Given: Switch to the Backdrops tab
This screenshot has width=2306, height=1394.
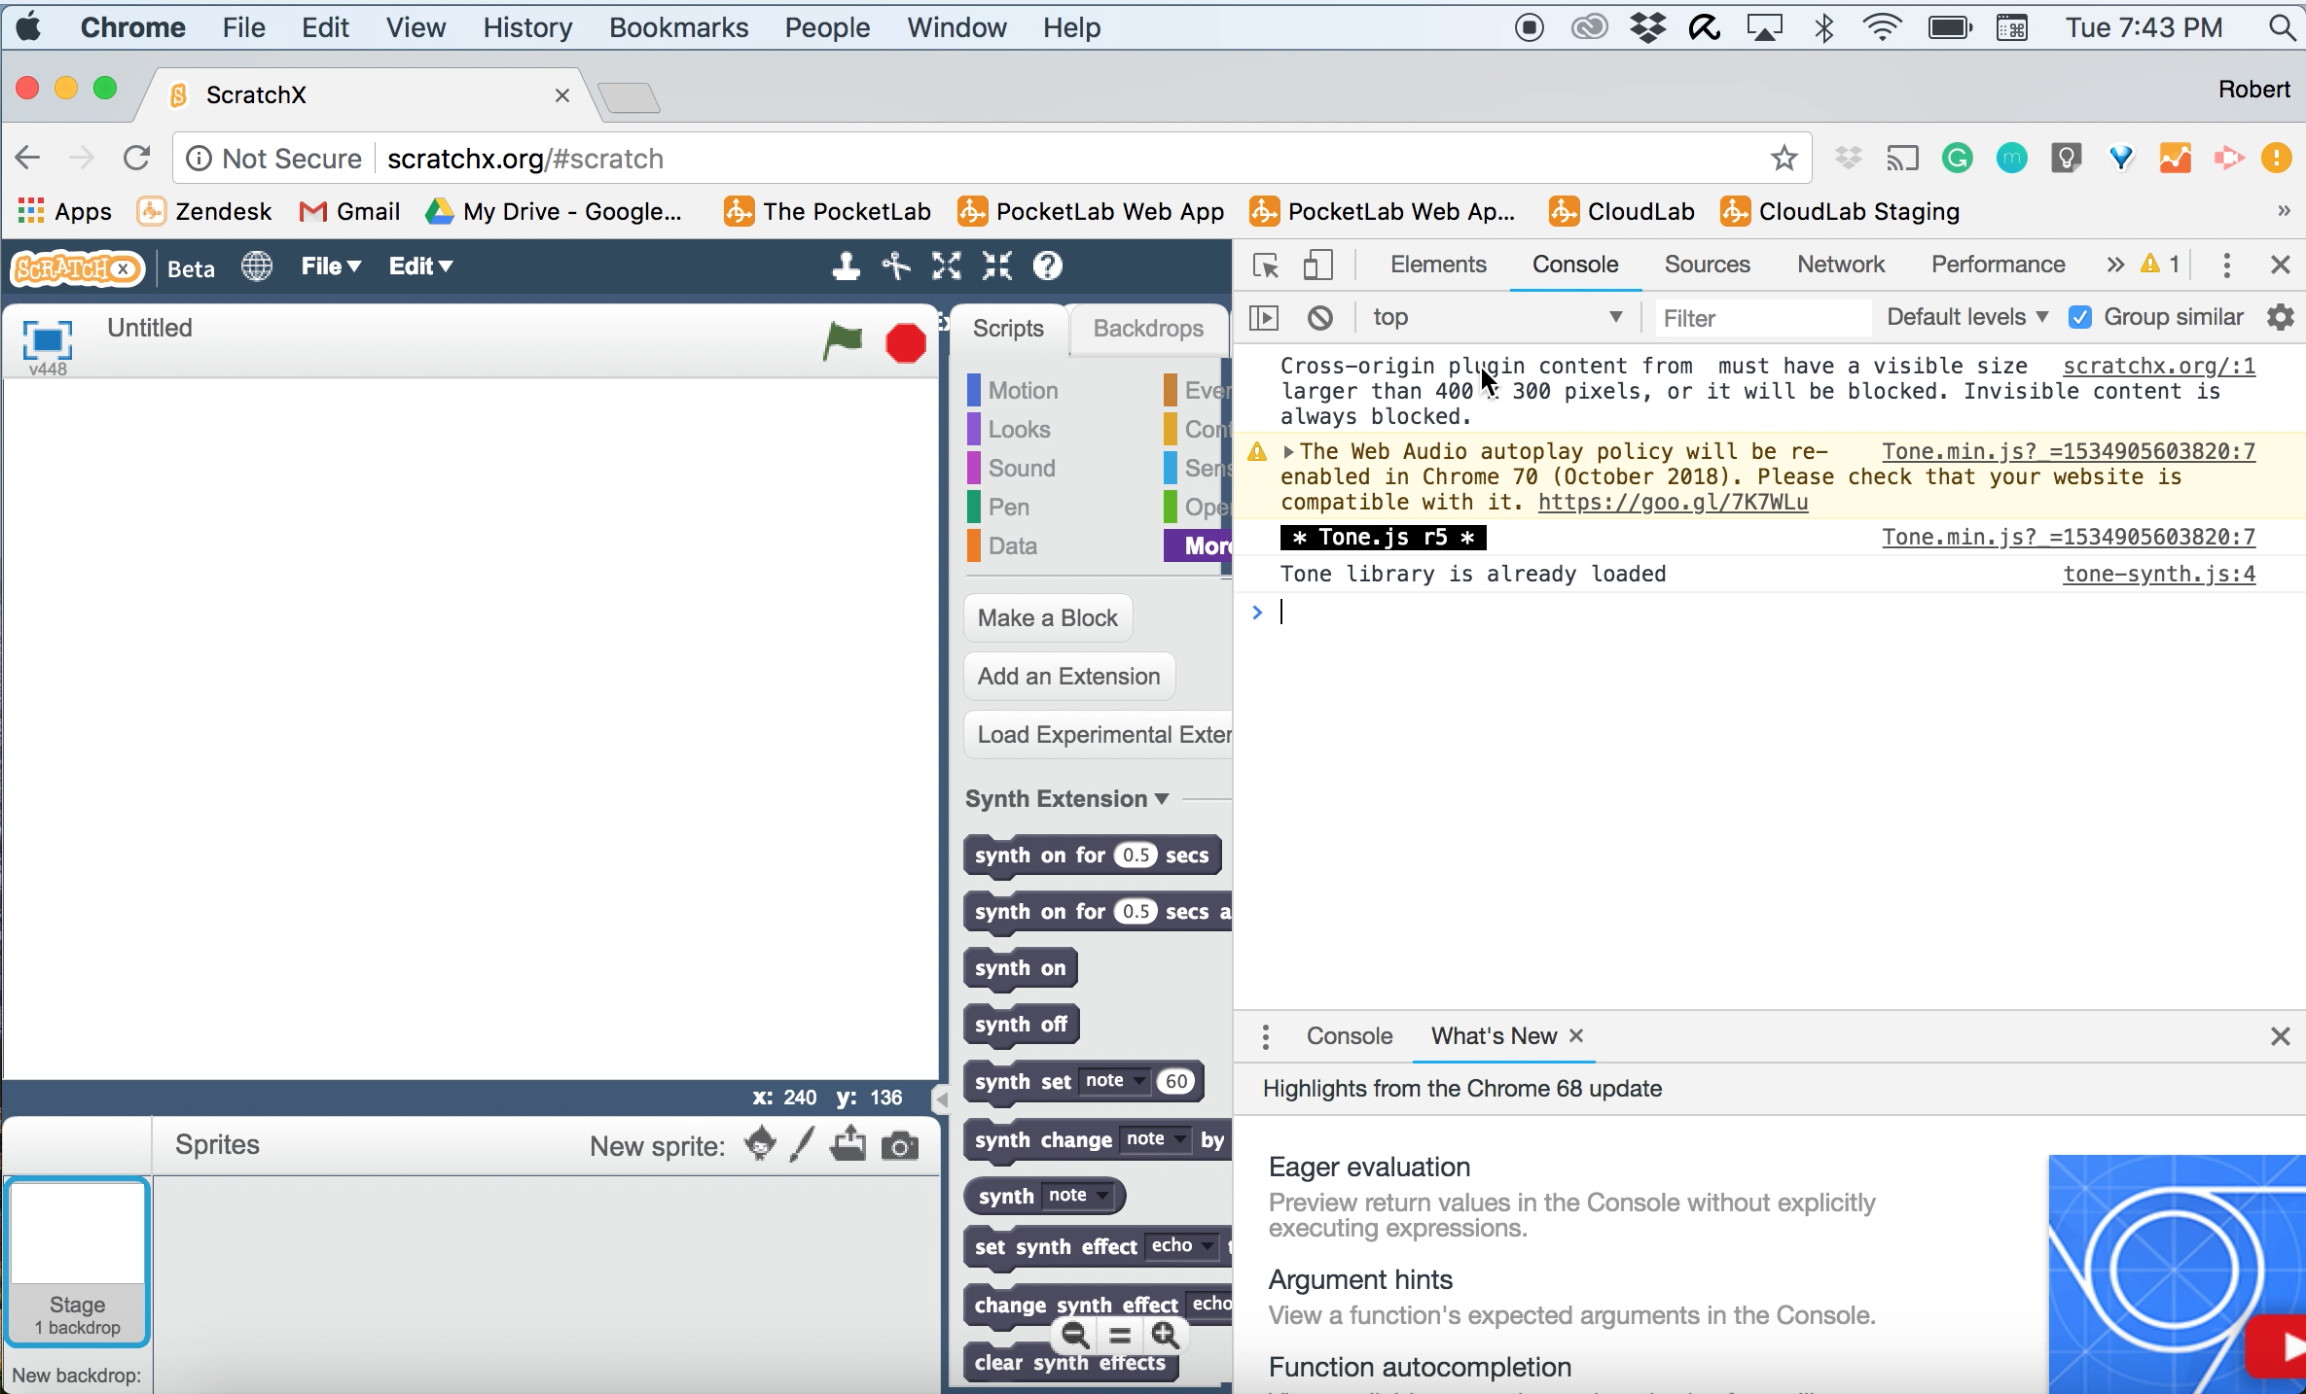Looking at the screenshot, I should pyautogui.click(x=1148, y=328).
